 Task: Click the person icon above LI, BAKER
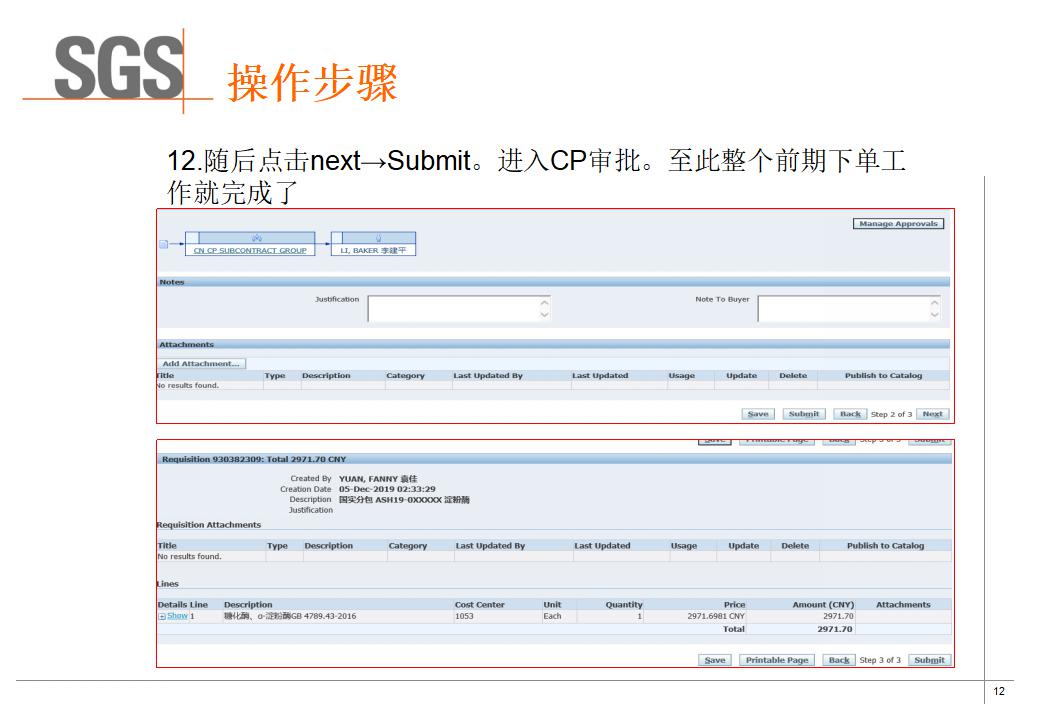click(378, 238)
